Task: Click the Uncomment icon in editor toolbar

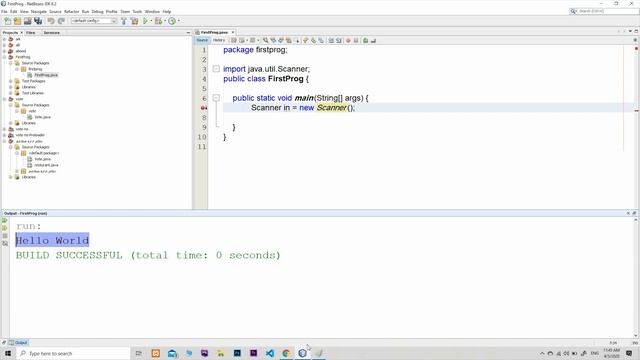Action: tap(373, 40)
